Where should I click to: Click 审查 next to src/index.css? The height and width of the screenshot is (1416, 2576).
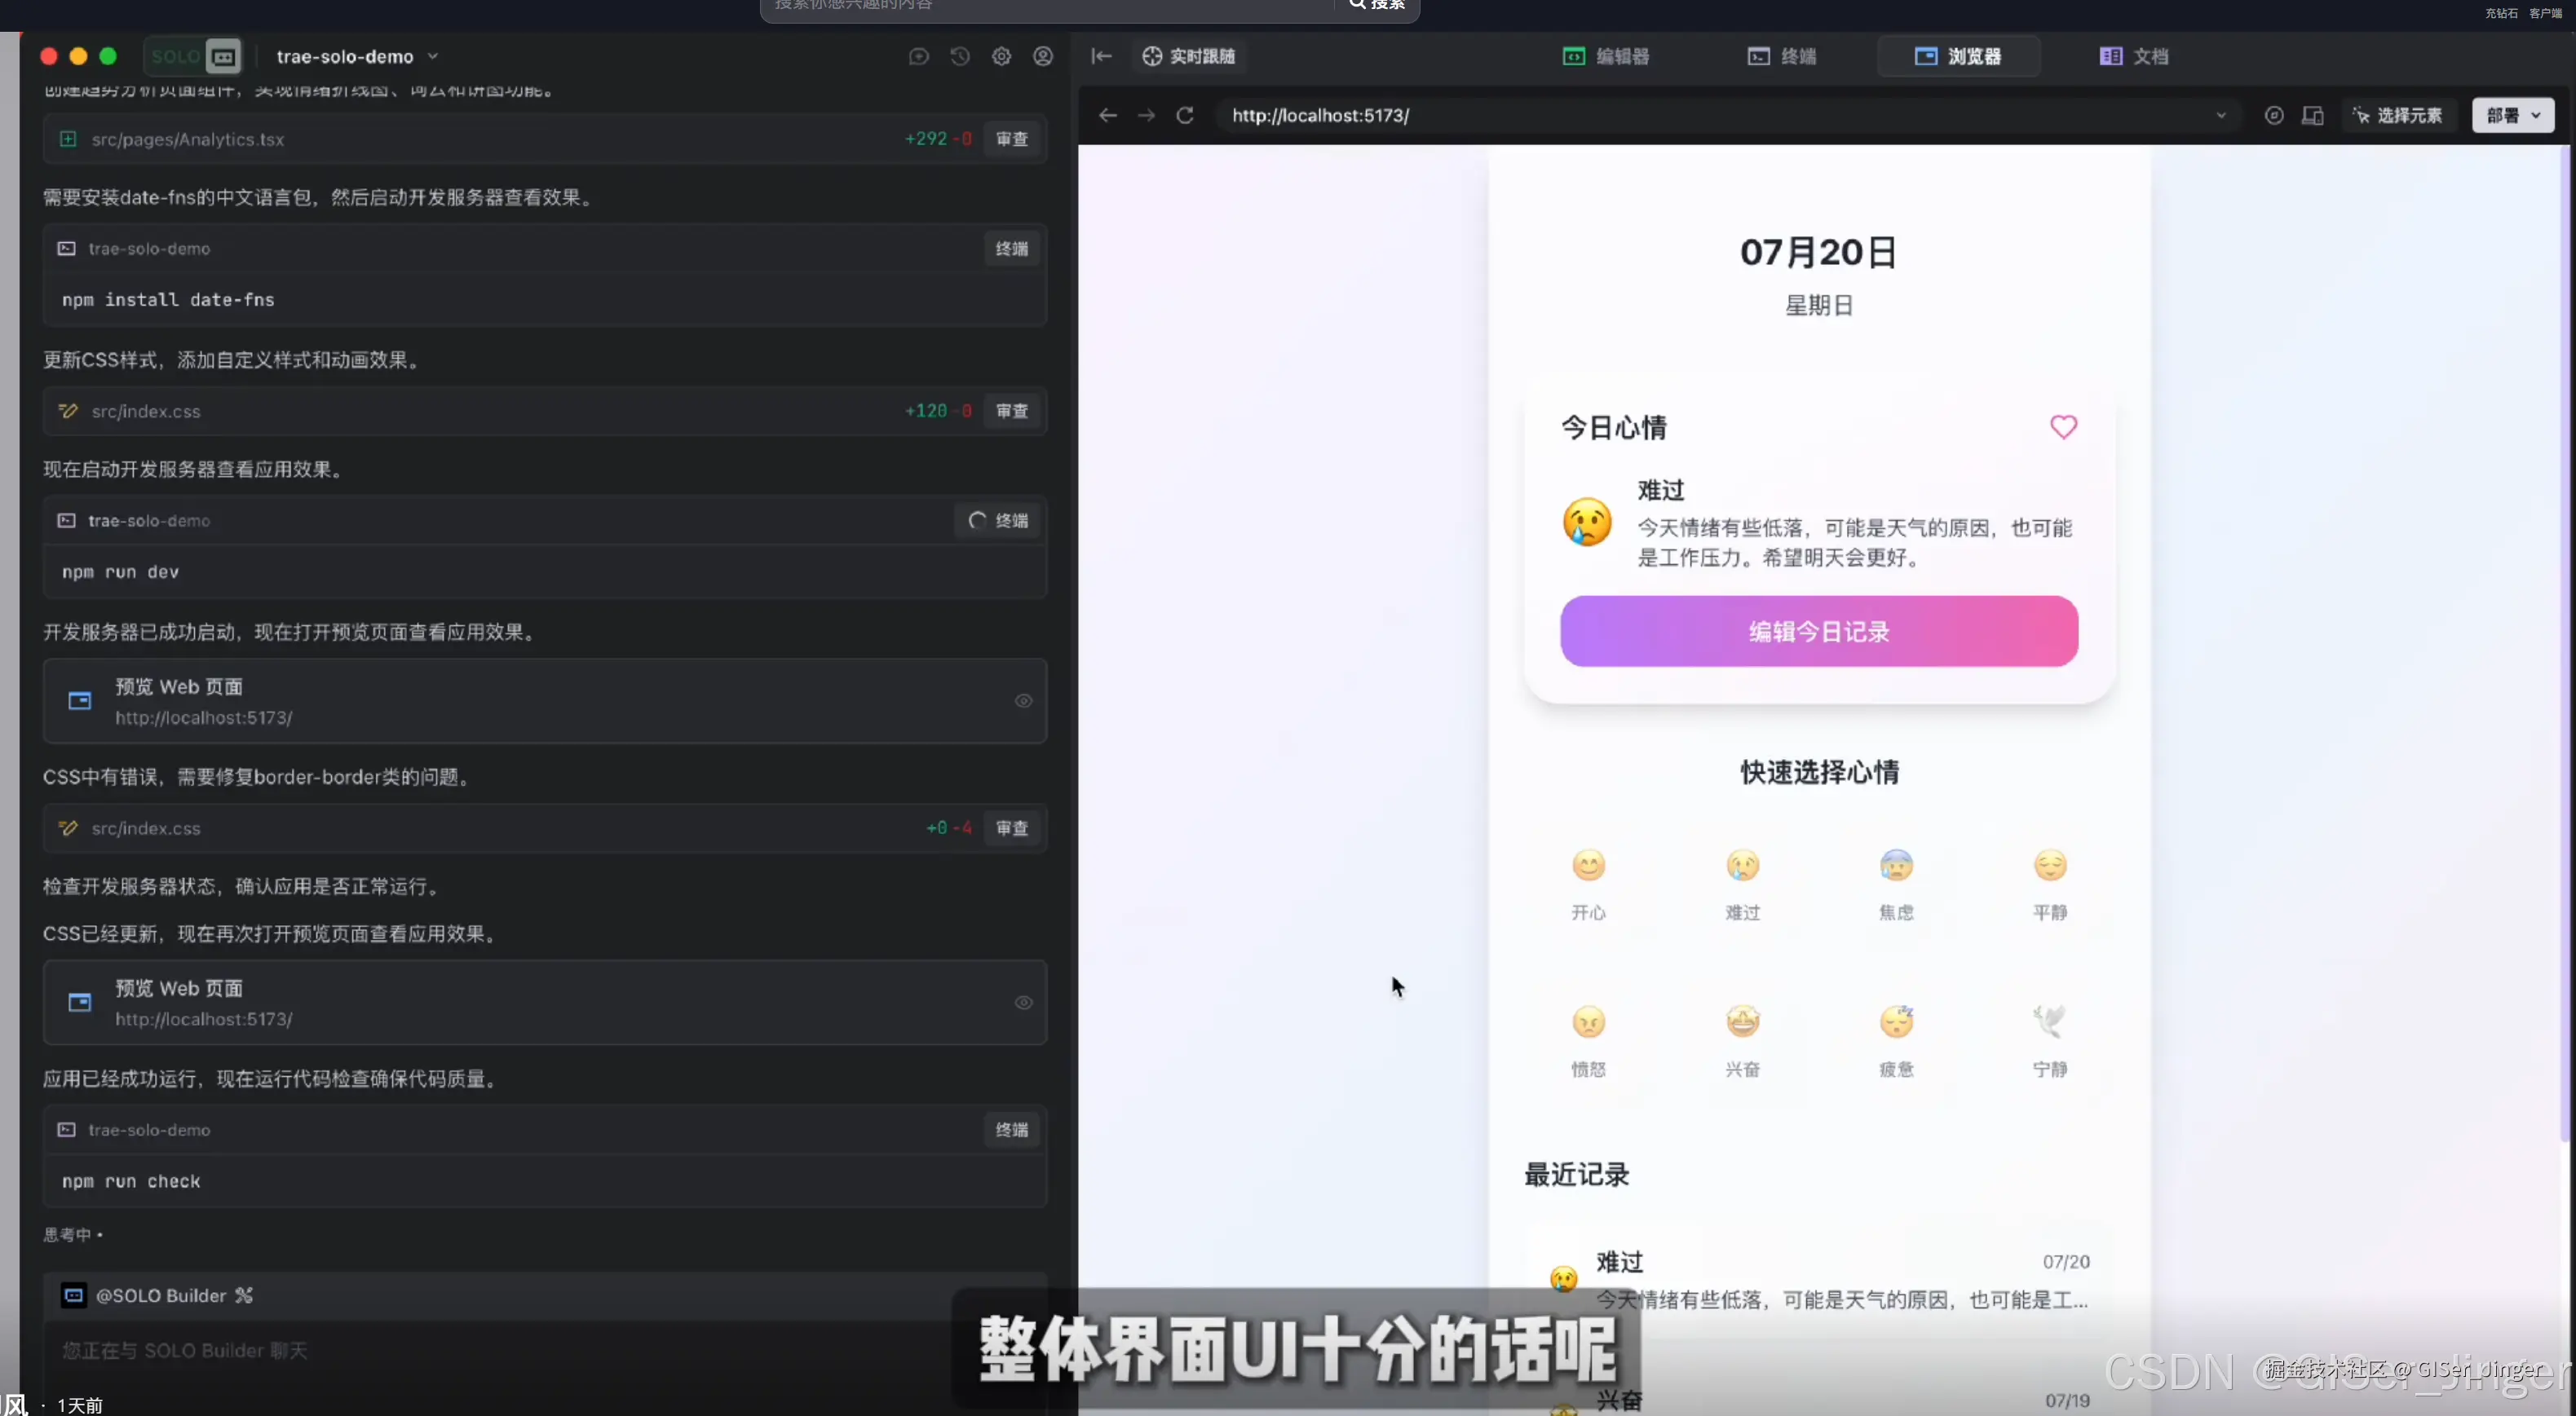tap(1011, 411)
